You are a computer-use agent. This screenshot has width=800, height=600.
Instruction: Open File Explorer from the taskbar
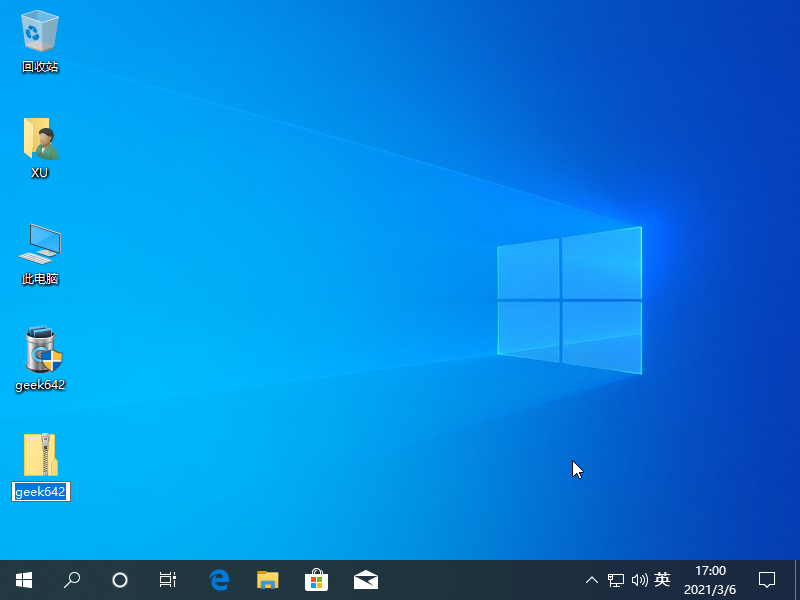(x=267, y=579)
